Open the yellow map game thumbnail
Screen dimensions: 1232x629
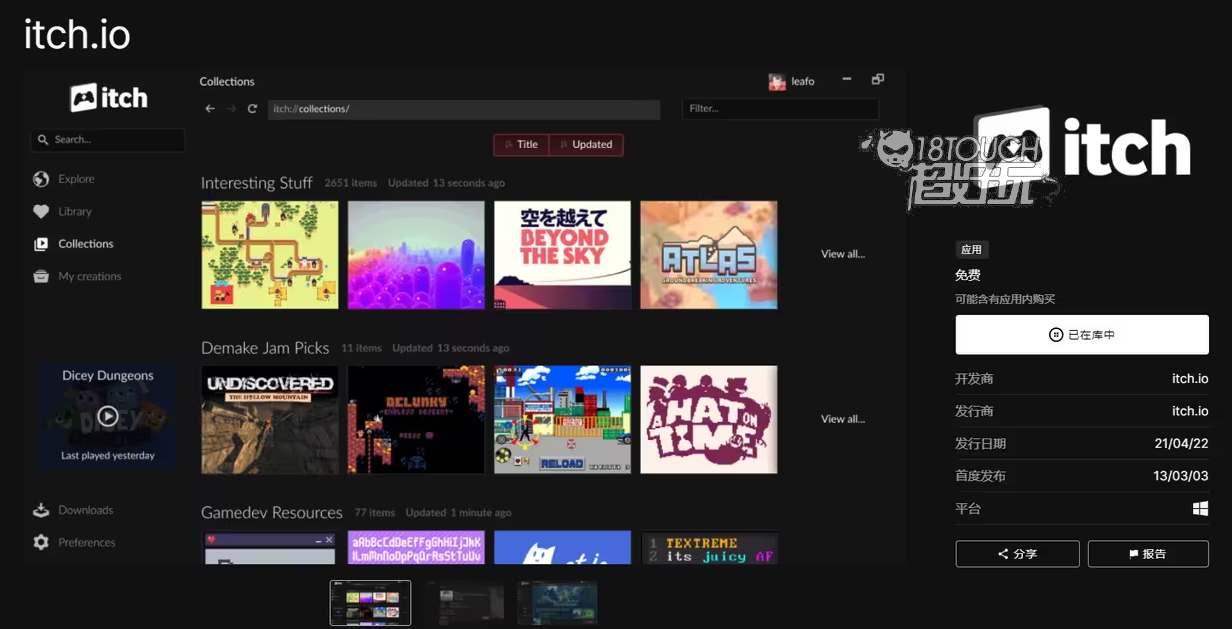[x=270, y=255]
